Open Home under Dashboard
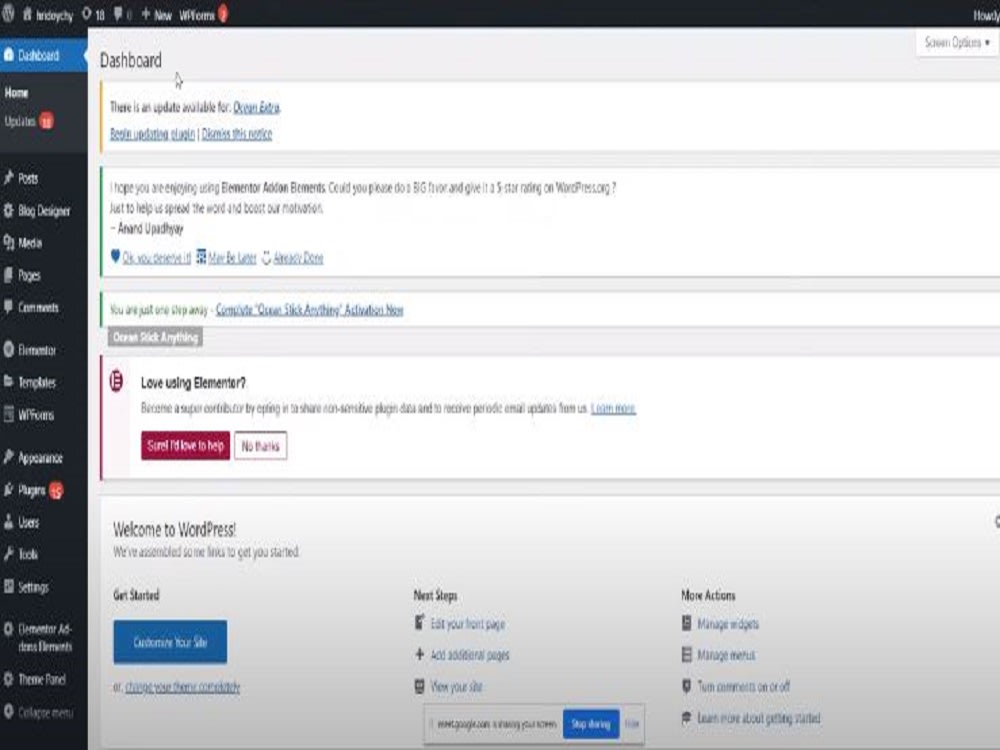1000x750 pixels. point(17,92)
